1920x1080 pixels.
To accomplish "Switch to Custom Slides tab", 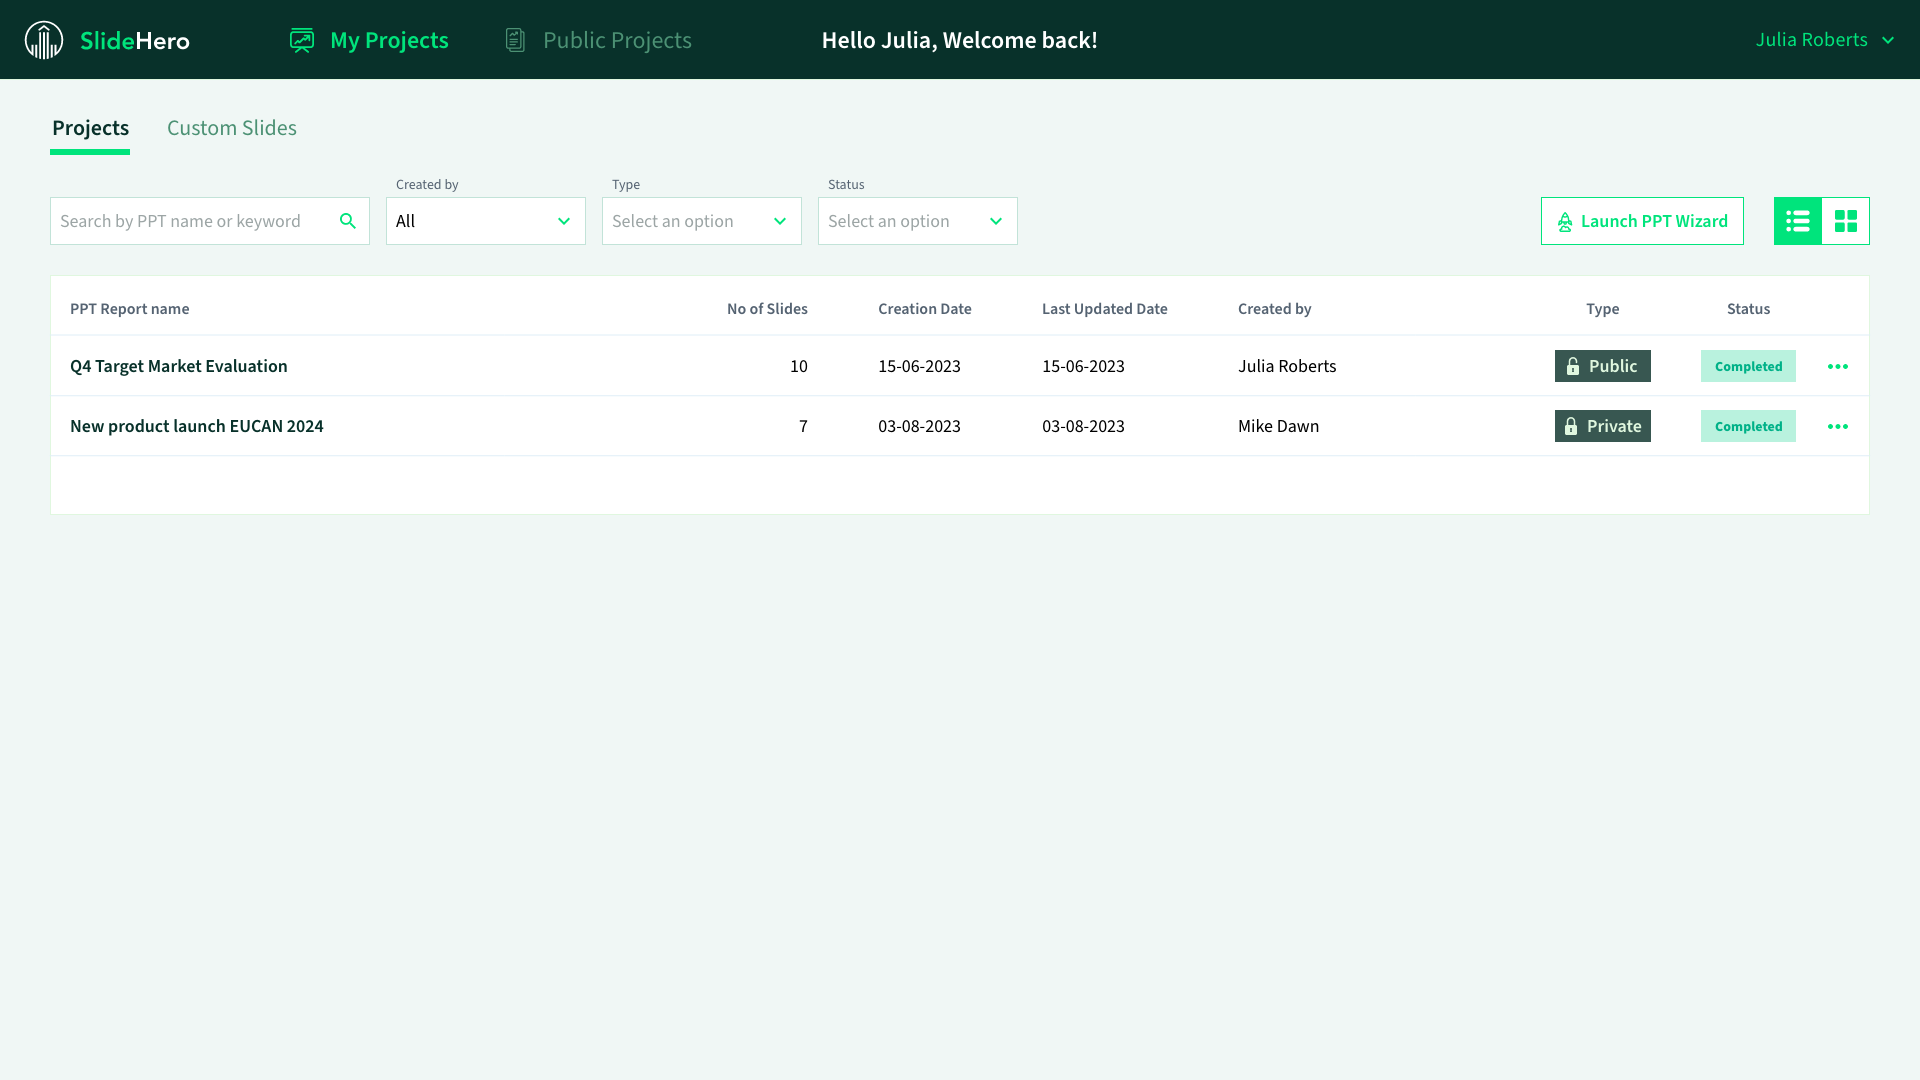I will (232, 128).
